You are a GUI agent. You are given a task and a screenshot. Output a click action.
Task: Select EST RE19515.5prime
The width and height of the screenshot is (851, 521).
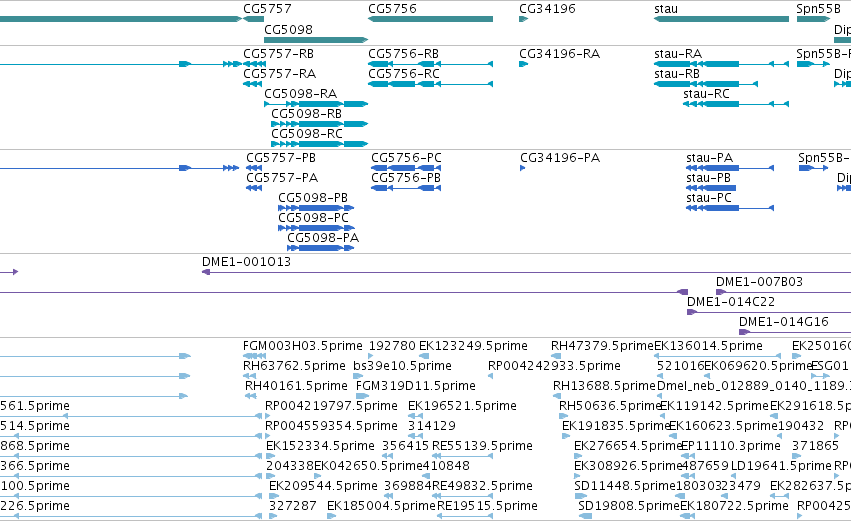[487, 506]
